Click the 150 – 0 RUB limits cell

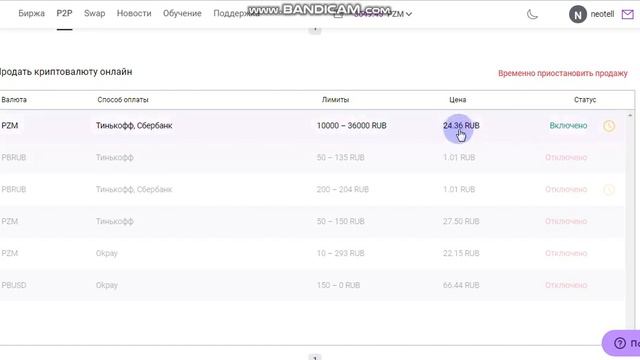(x=338, y=285)
